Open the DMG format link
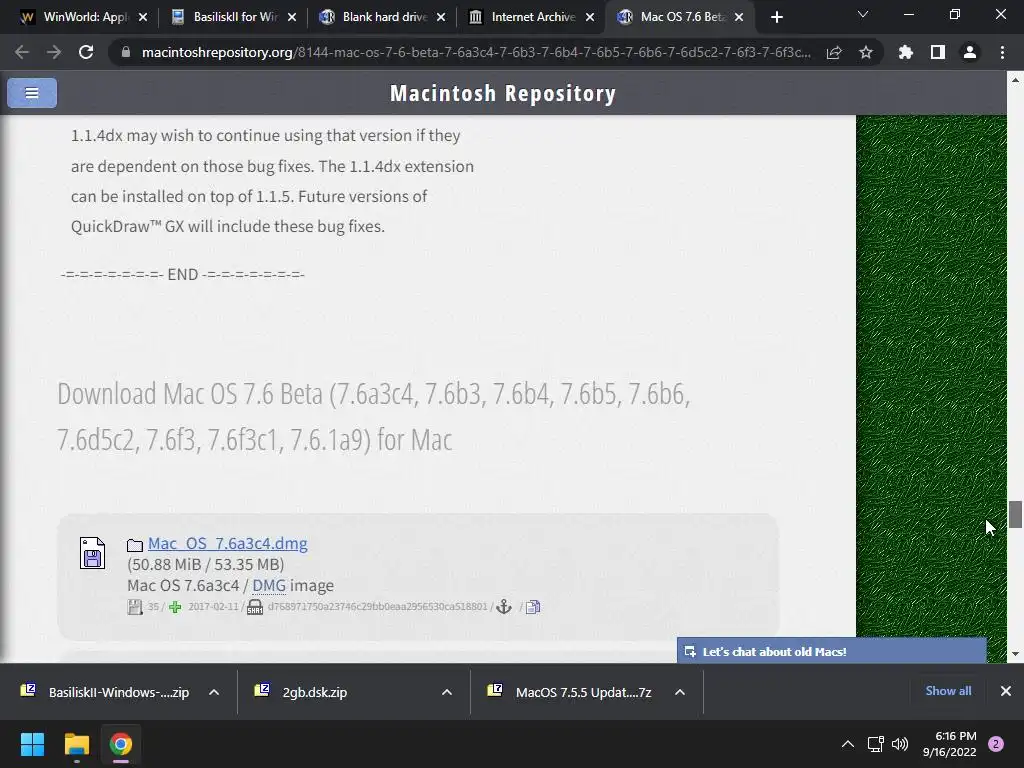 point(269,585)
